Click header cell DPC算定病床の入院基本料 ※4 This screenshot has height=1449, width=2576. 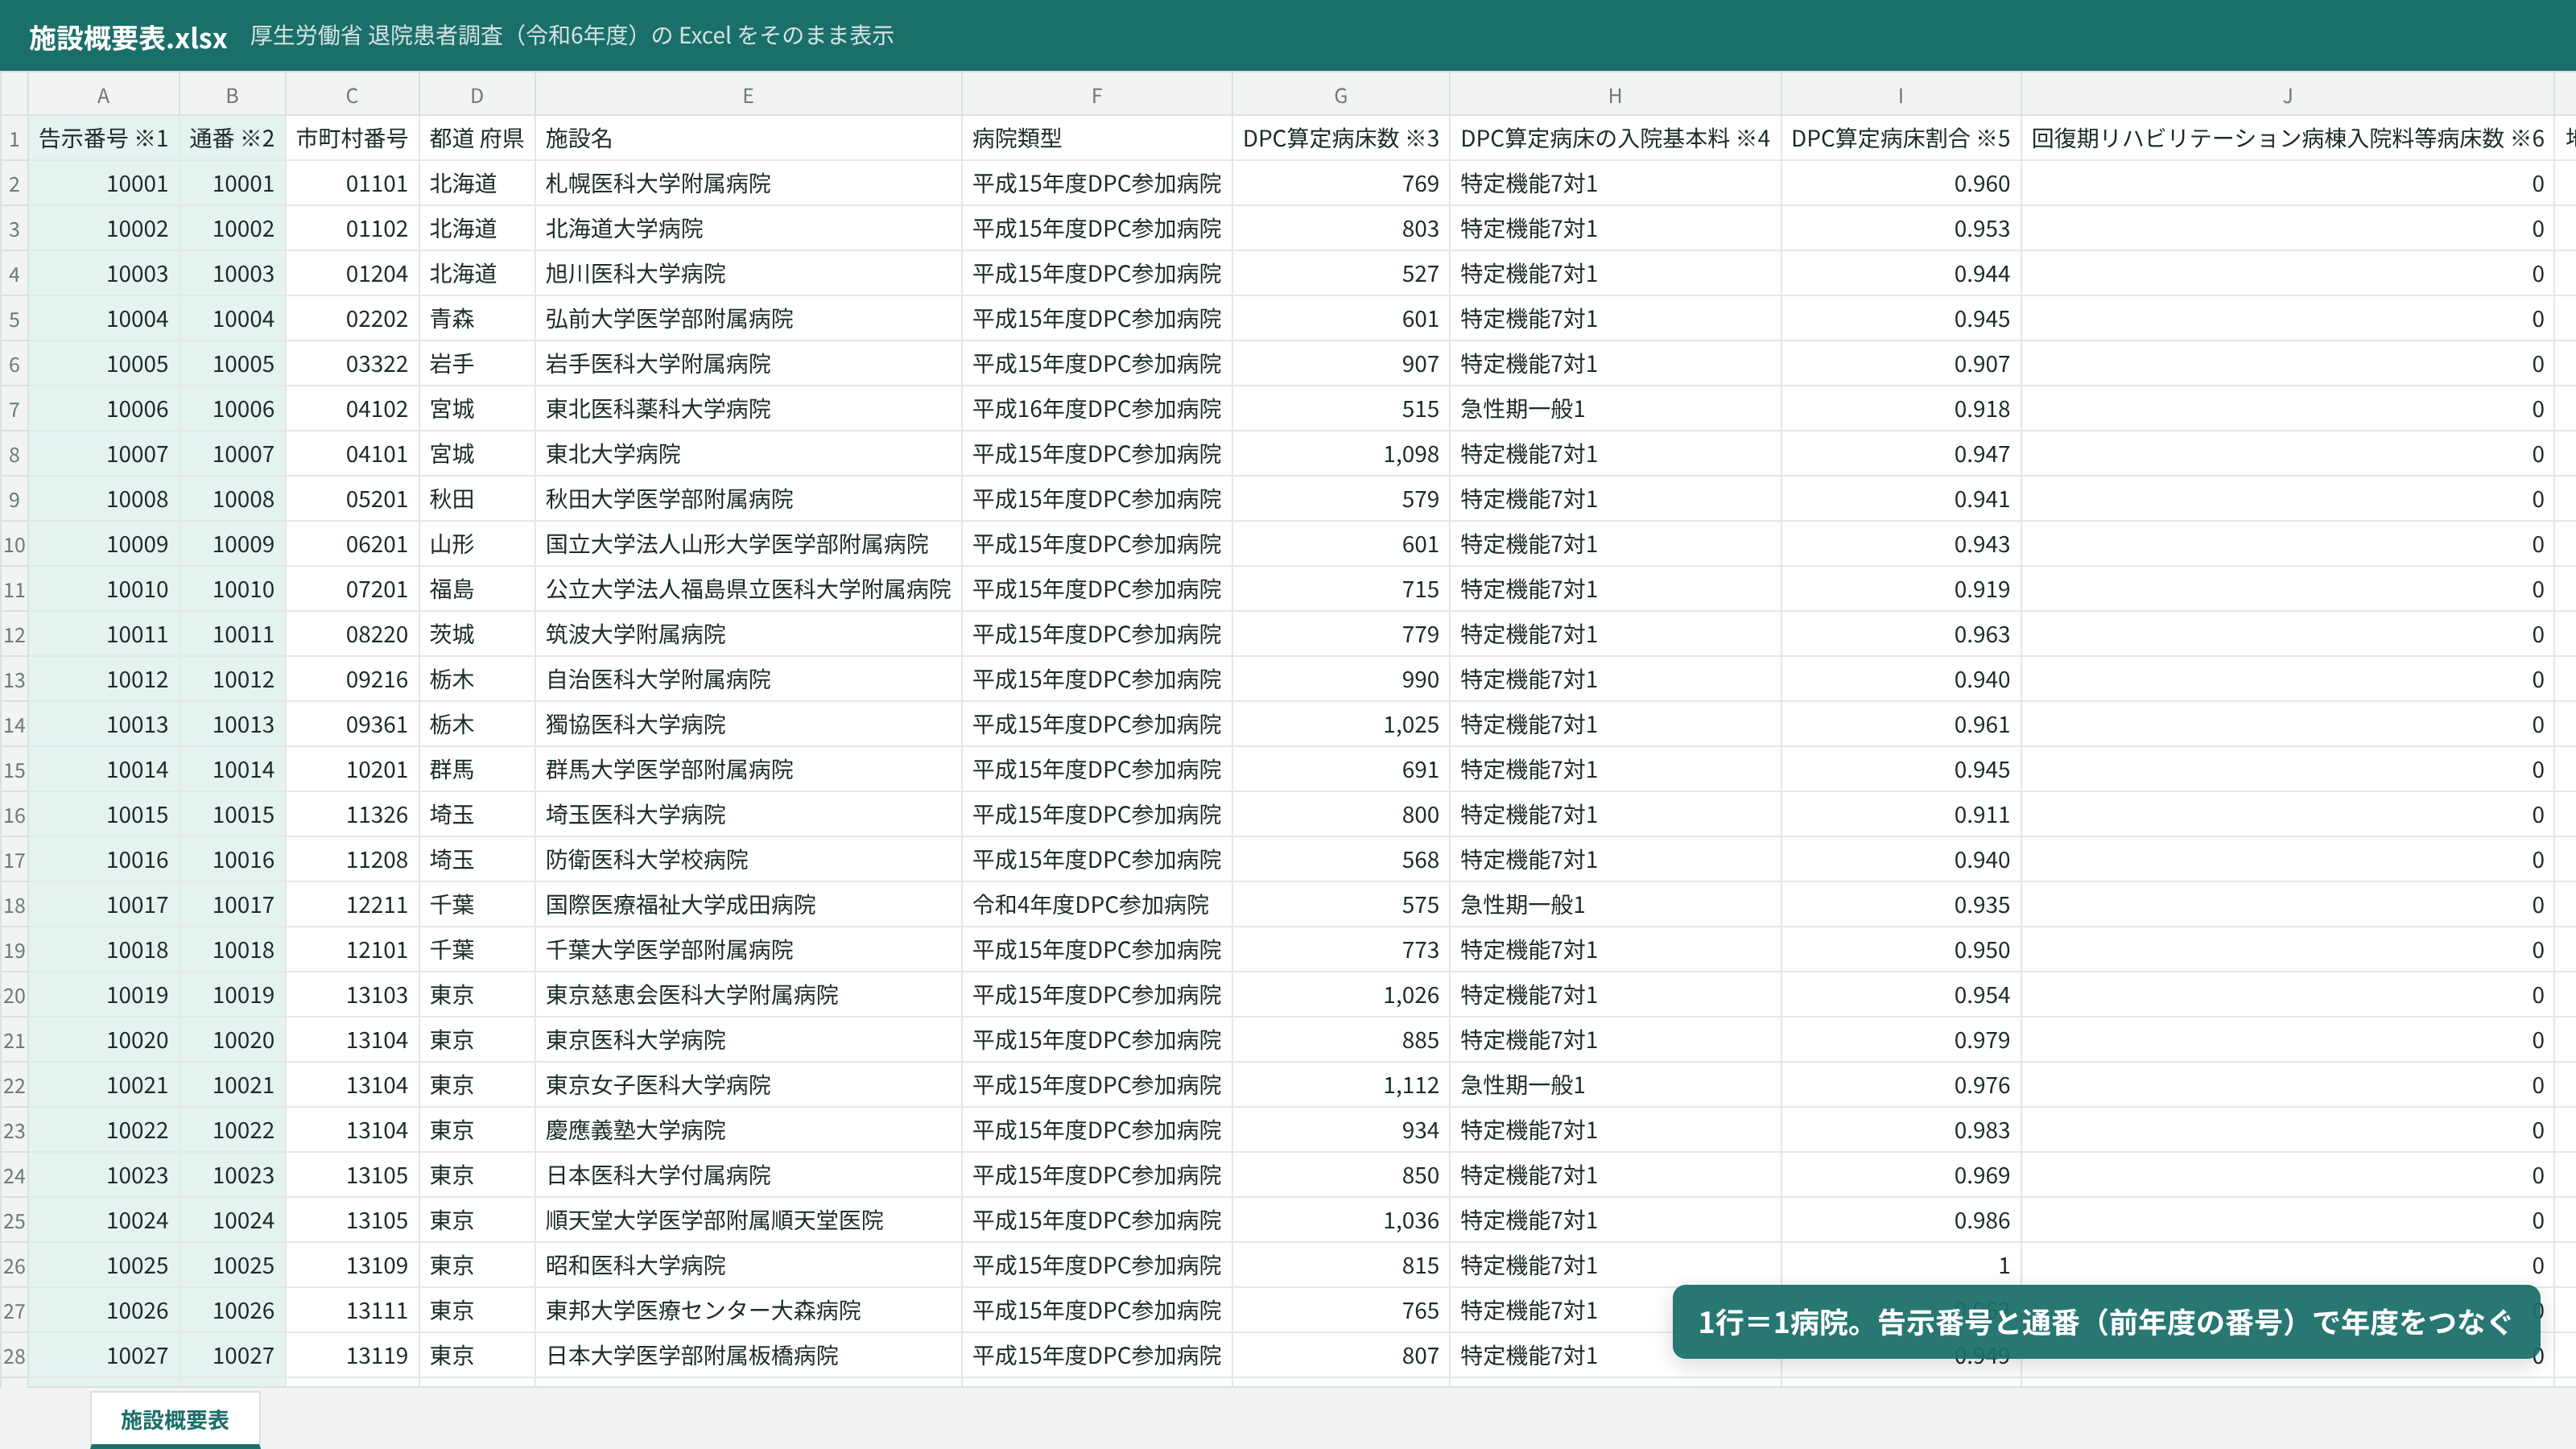[1615, 139]
